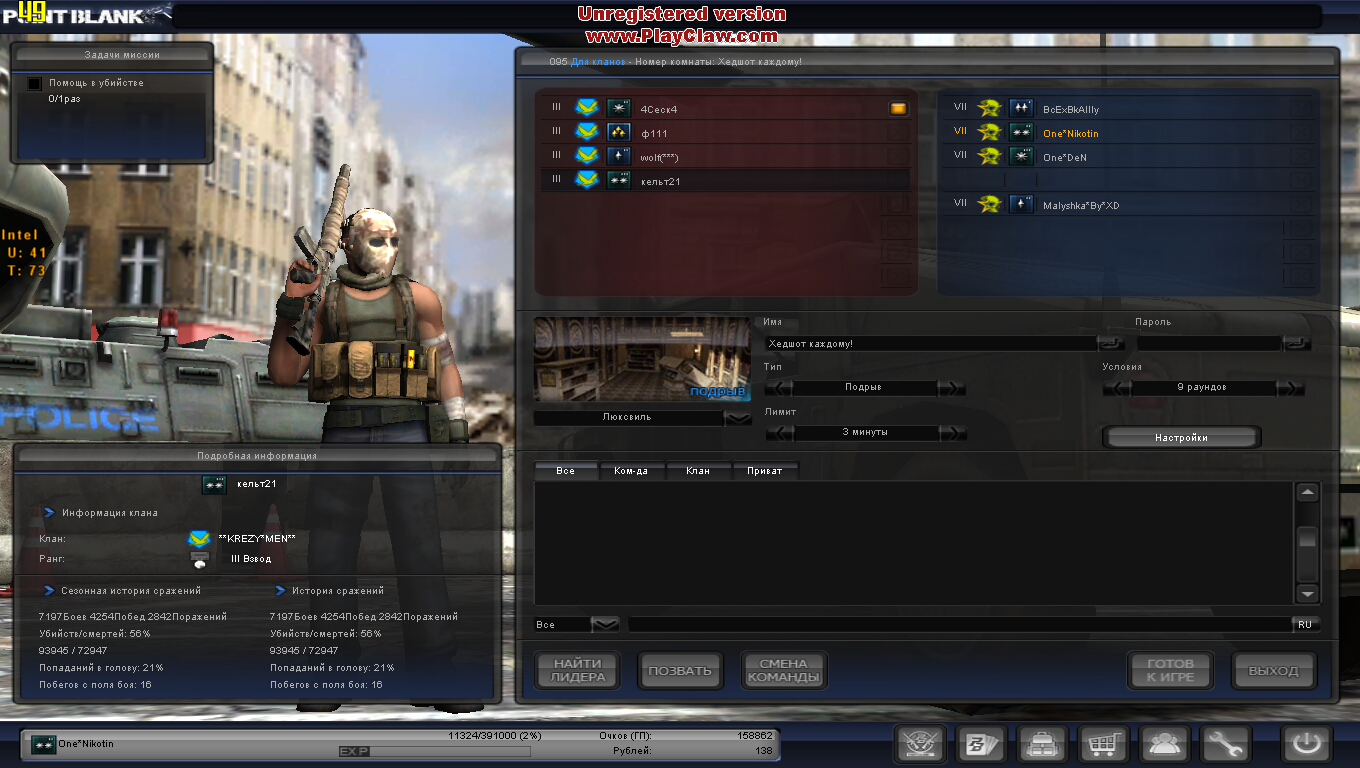Click the next arrow for Условия 9 раундов
1360x768 pixels.
1291,388
